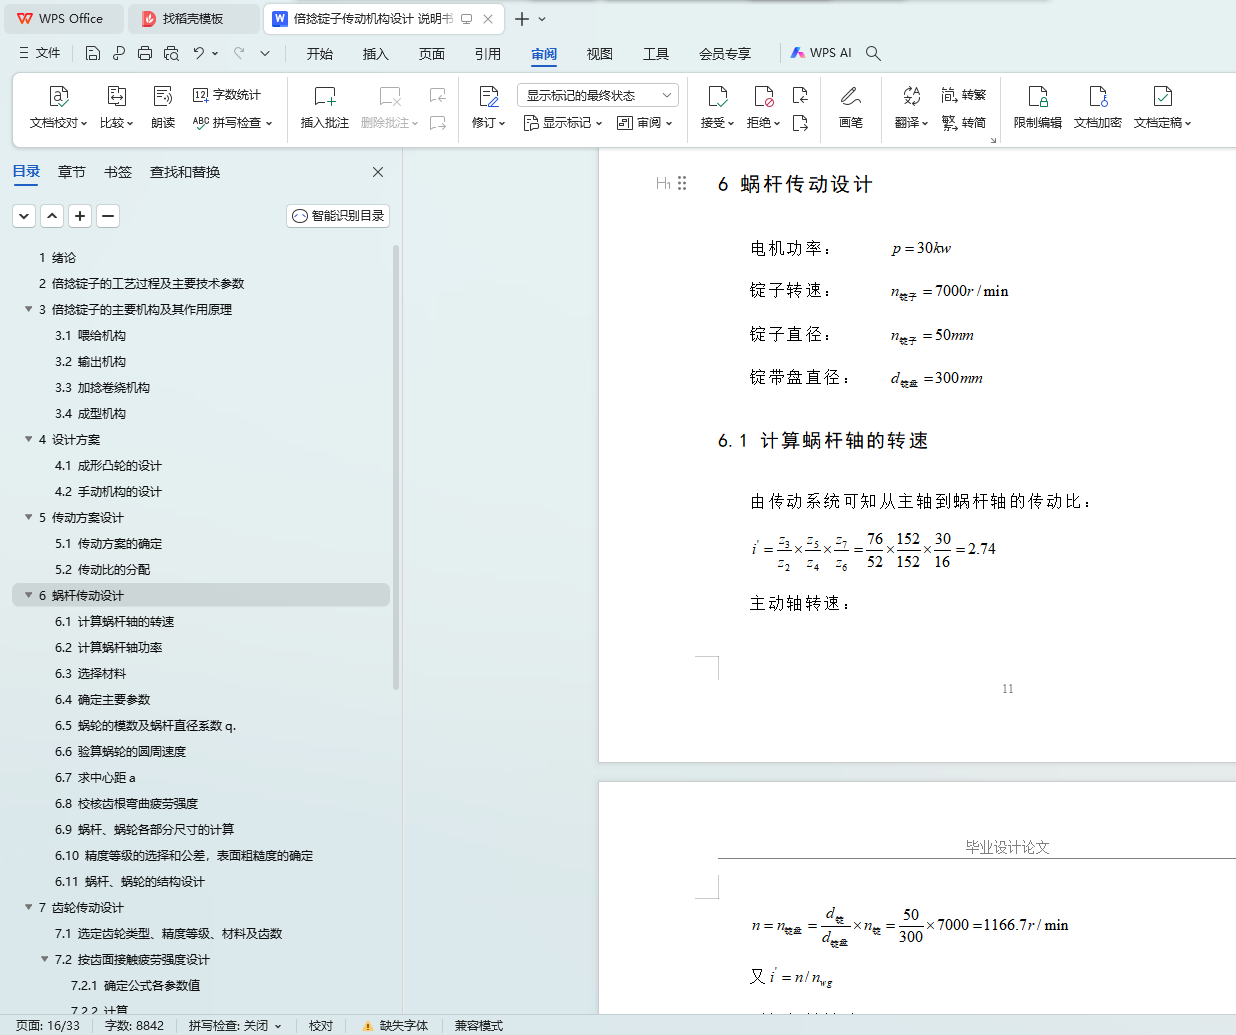Collapse the '6 蜗杆传动设计' tree node

point(29,595)
